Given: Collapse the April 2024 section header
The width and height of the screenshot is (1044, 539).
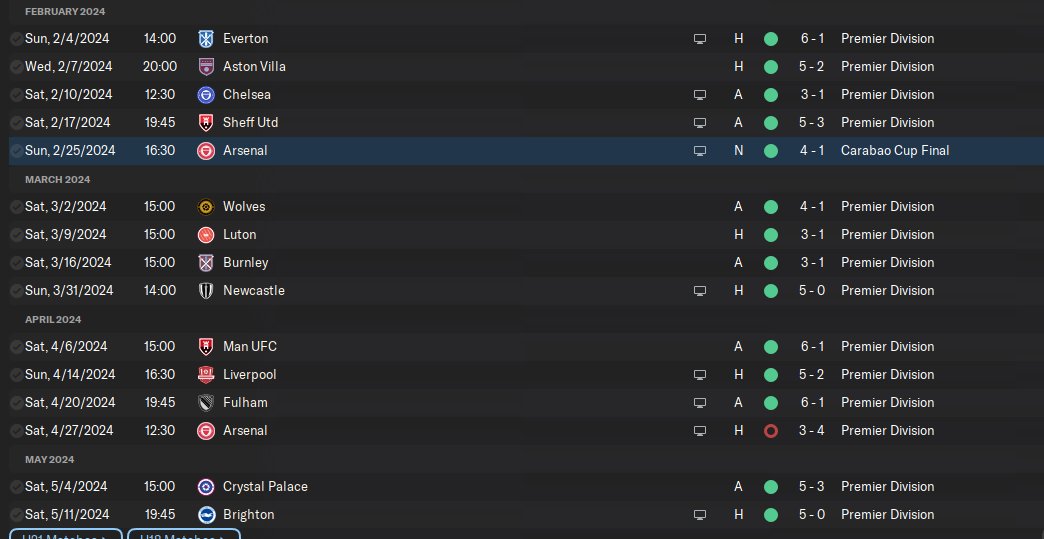Looking at the screenshot, I should click(54, 319).
